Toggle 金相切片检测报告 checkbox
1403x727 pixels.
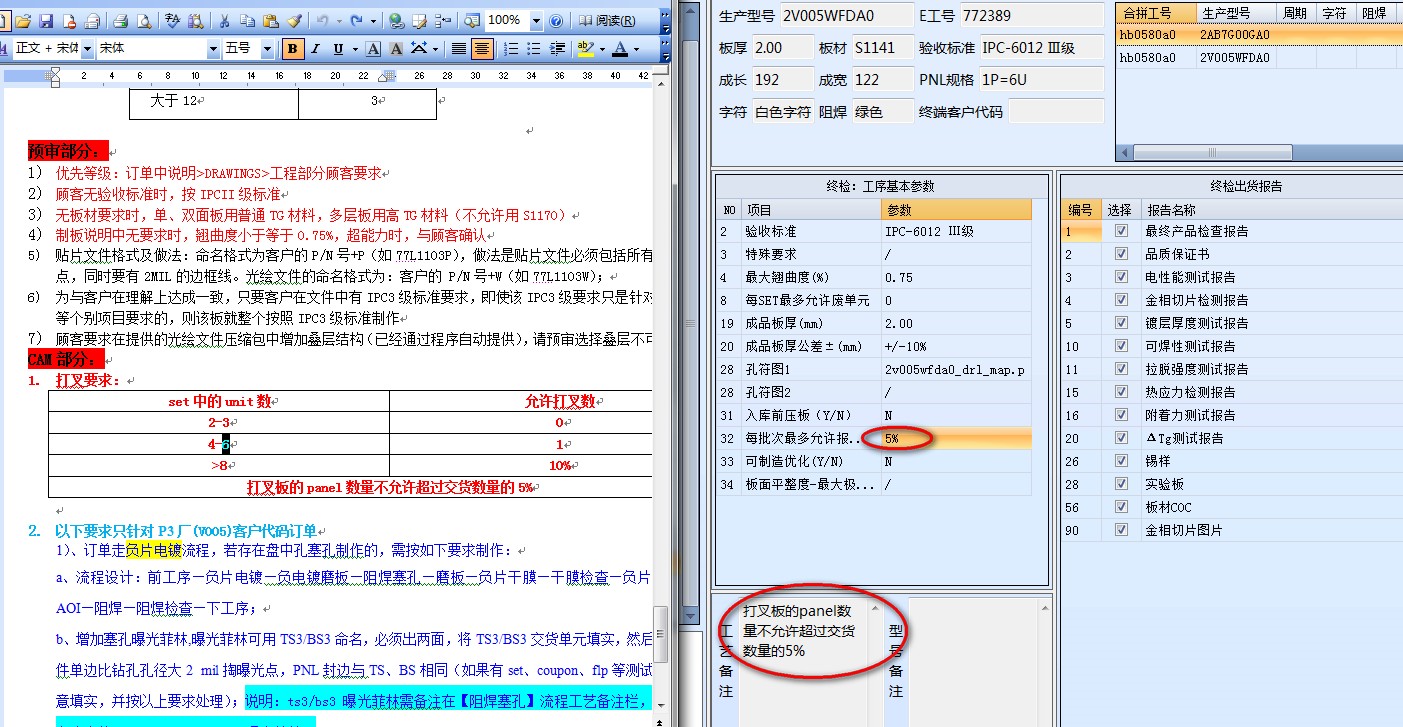1120,300
